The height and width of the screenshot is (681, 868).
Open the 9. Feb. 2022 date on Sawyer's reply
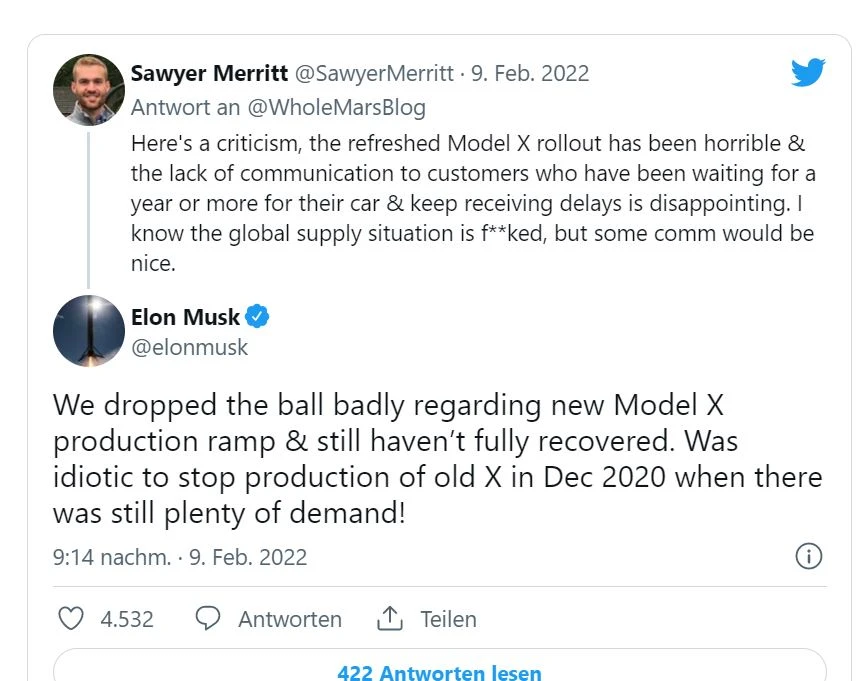coord(530,73)
